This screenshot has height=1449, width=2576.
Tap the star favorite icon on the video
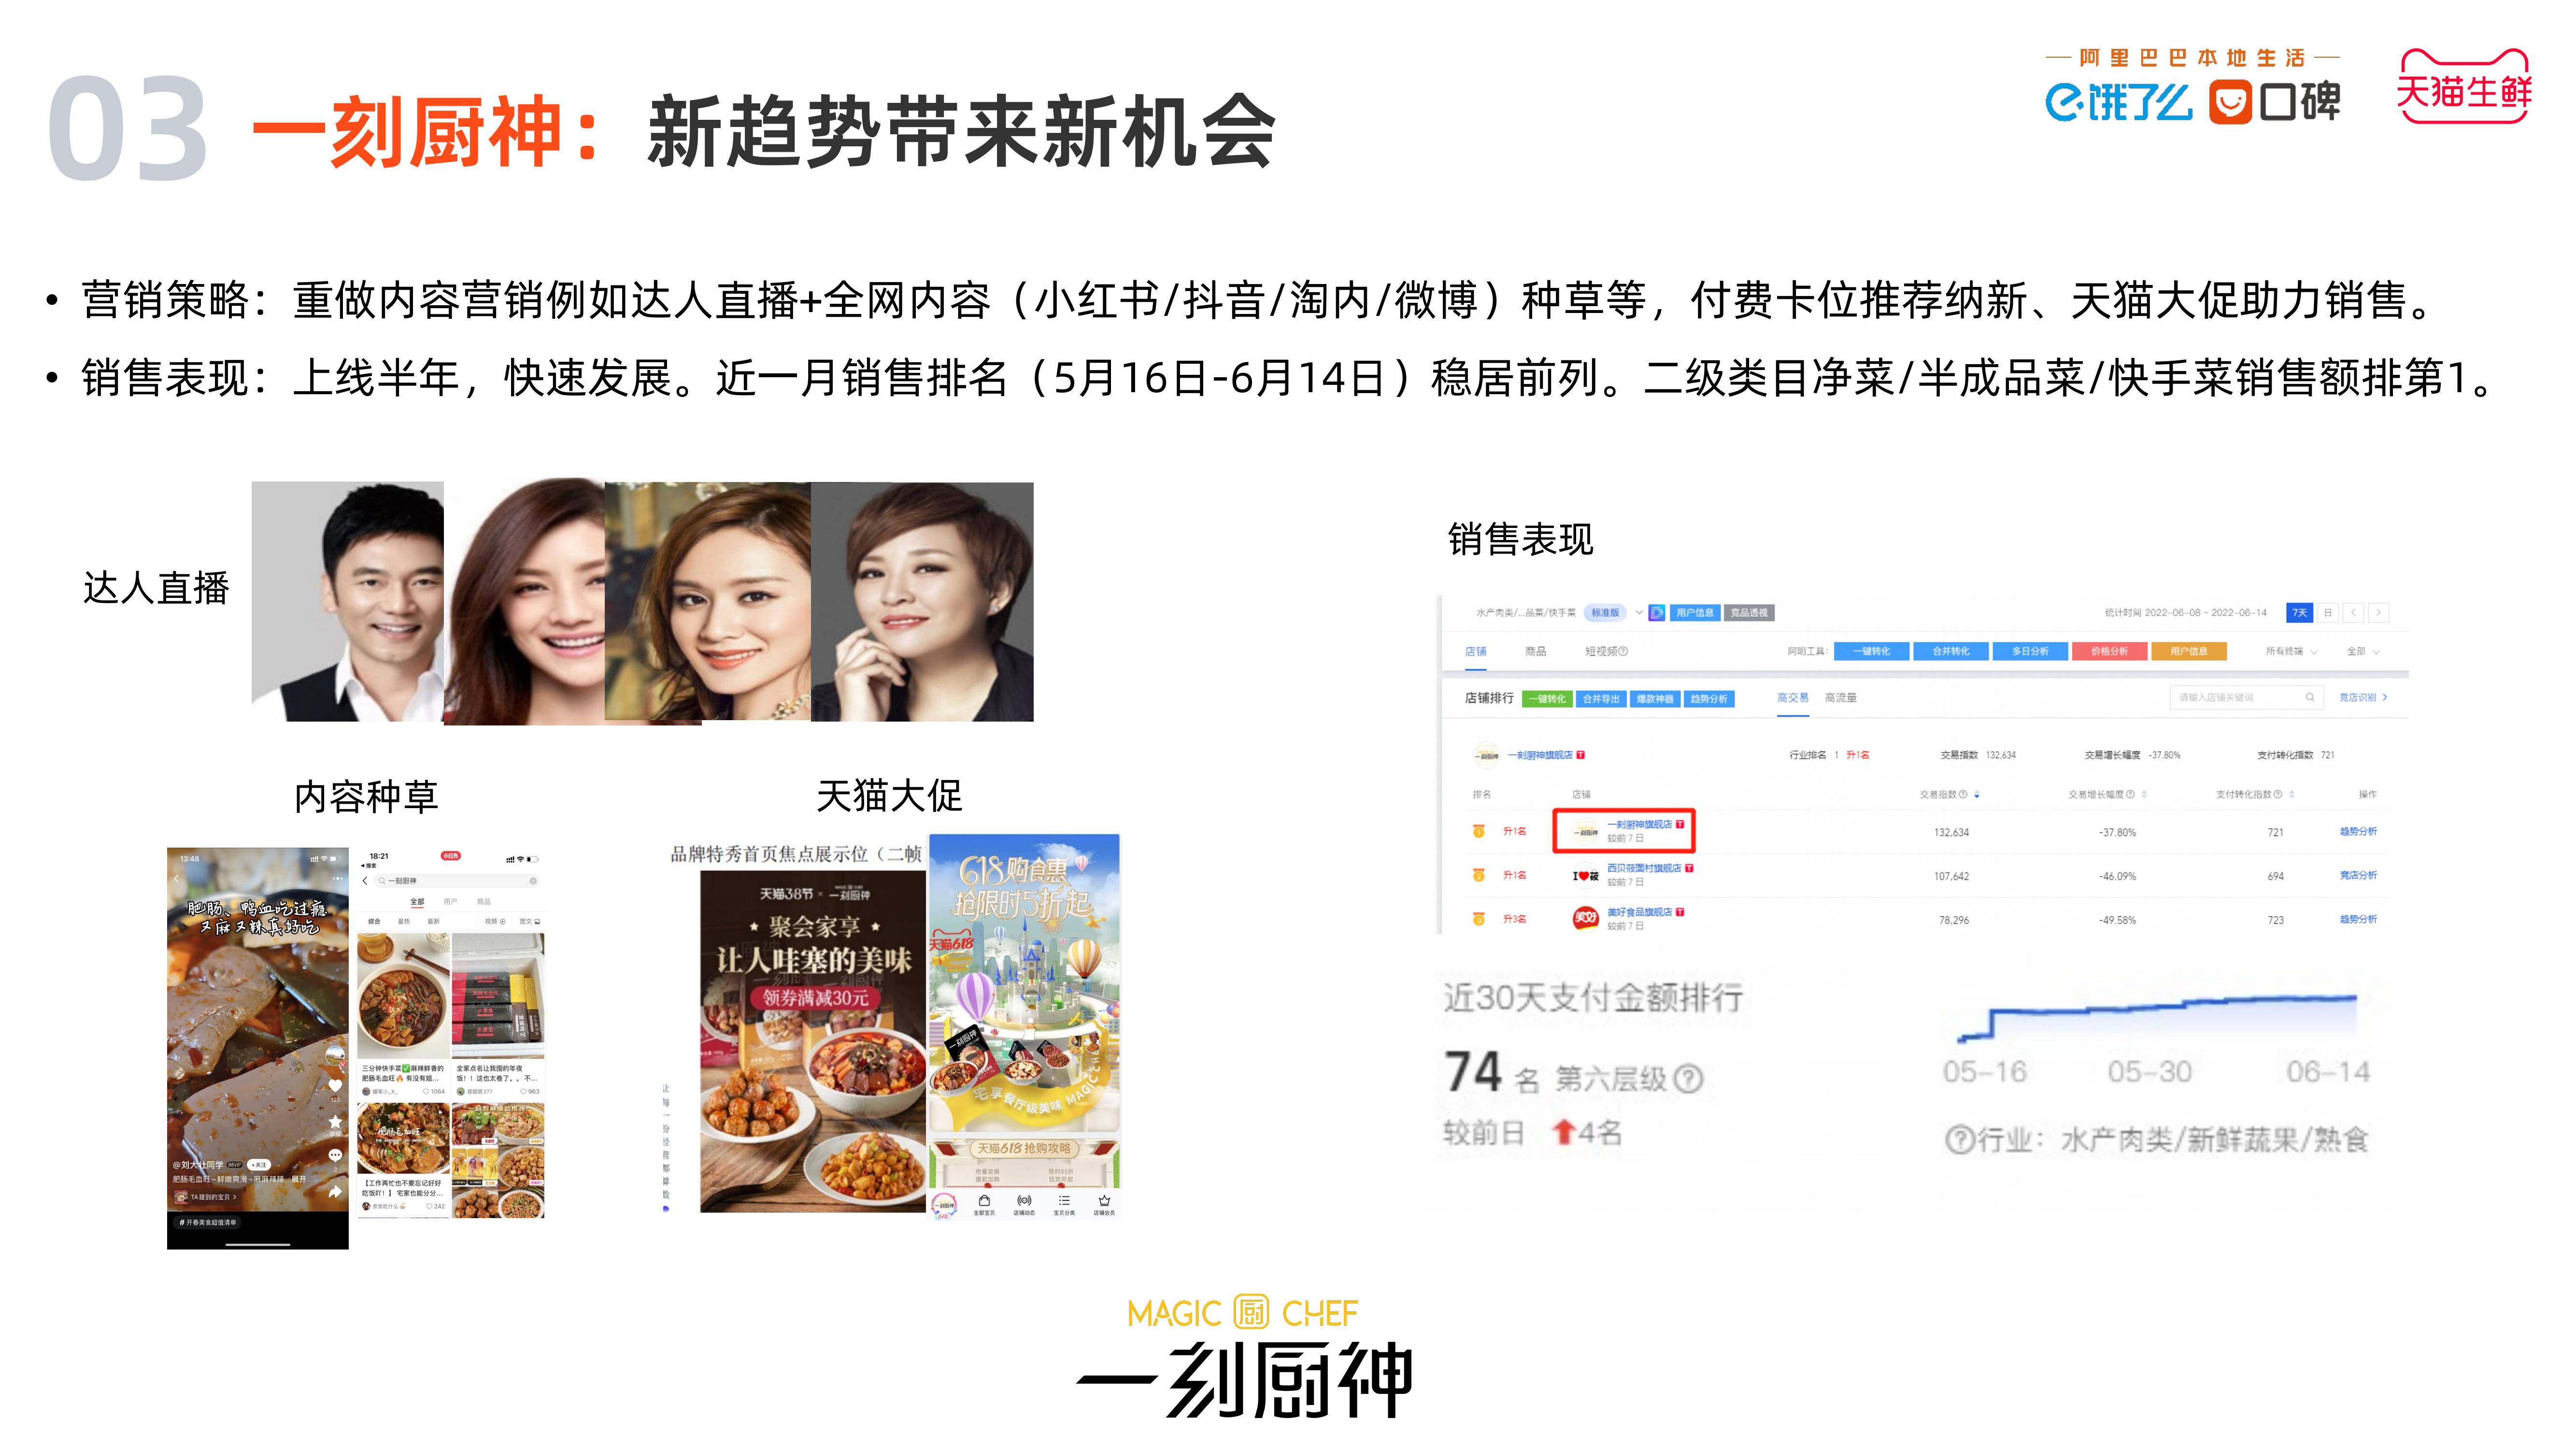tap(335, 1122)
